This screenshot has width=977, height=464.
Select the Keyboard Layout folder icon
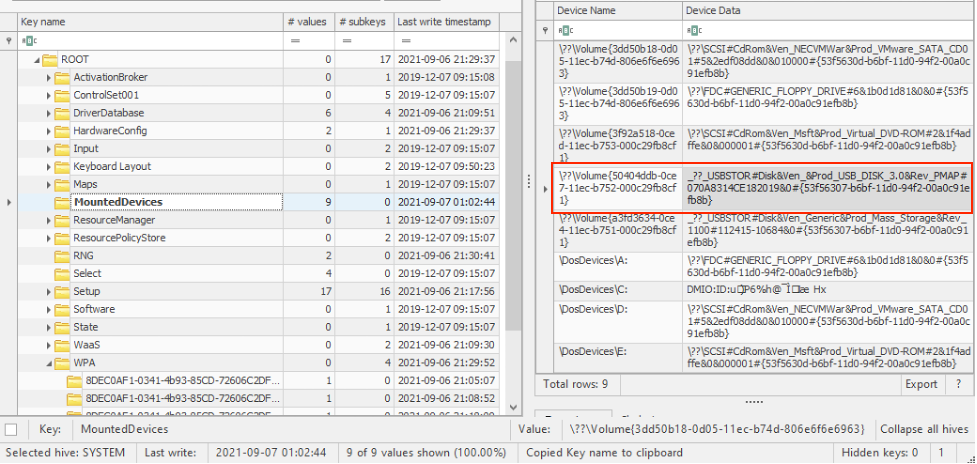tap(62, 167)
